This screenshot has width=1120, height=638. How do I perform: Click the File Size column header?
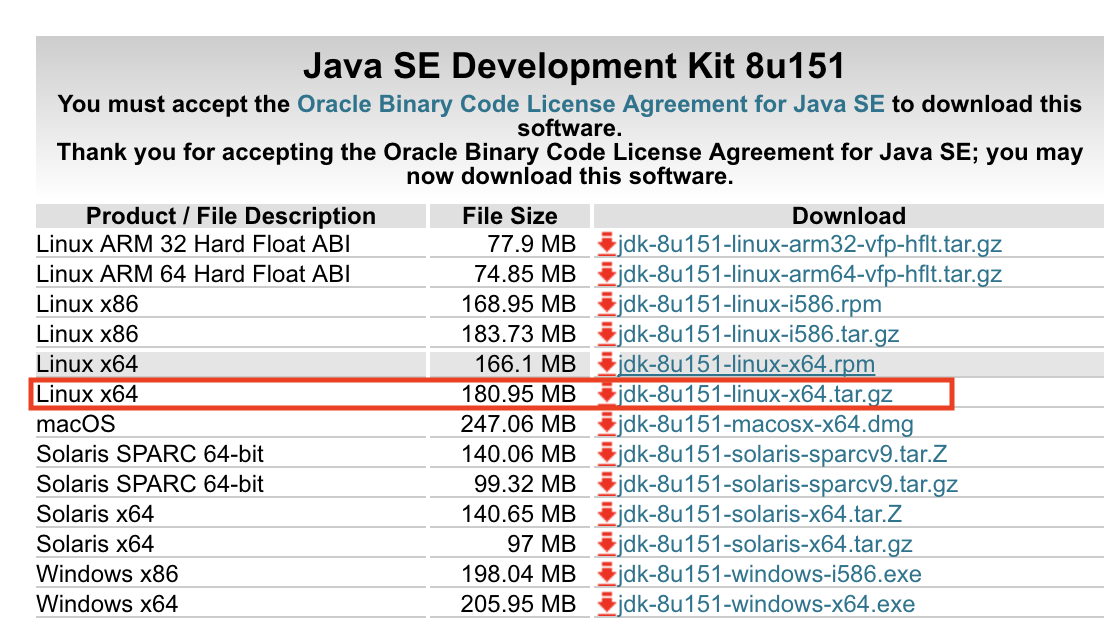pyautogui.click(x=510, y=216)
